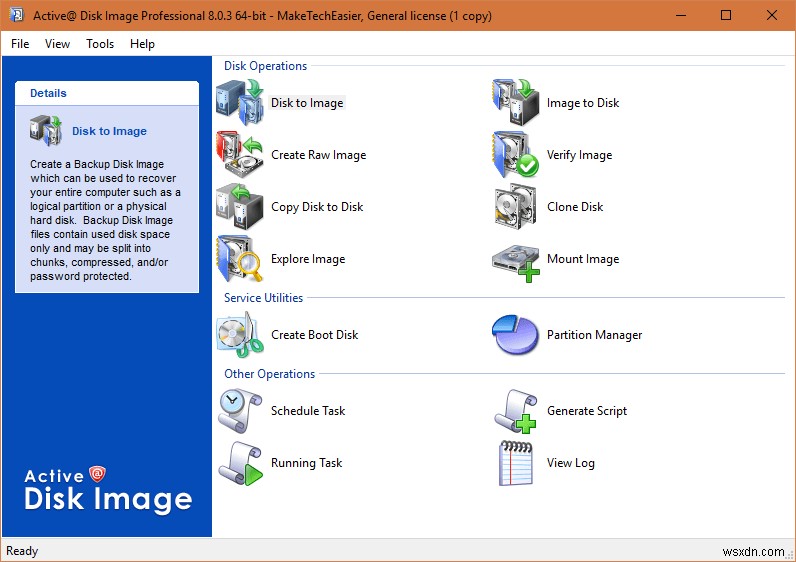Click the Disk to Image details link
The image size is (796, 562).
[x=109, y=131]
